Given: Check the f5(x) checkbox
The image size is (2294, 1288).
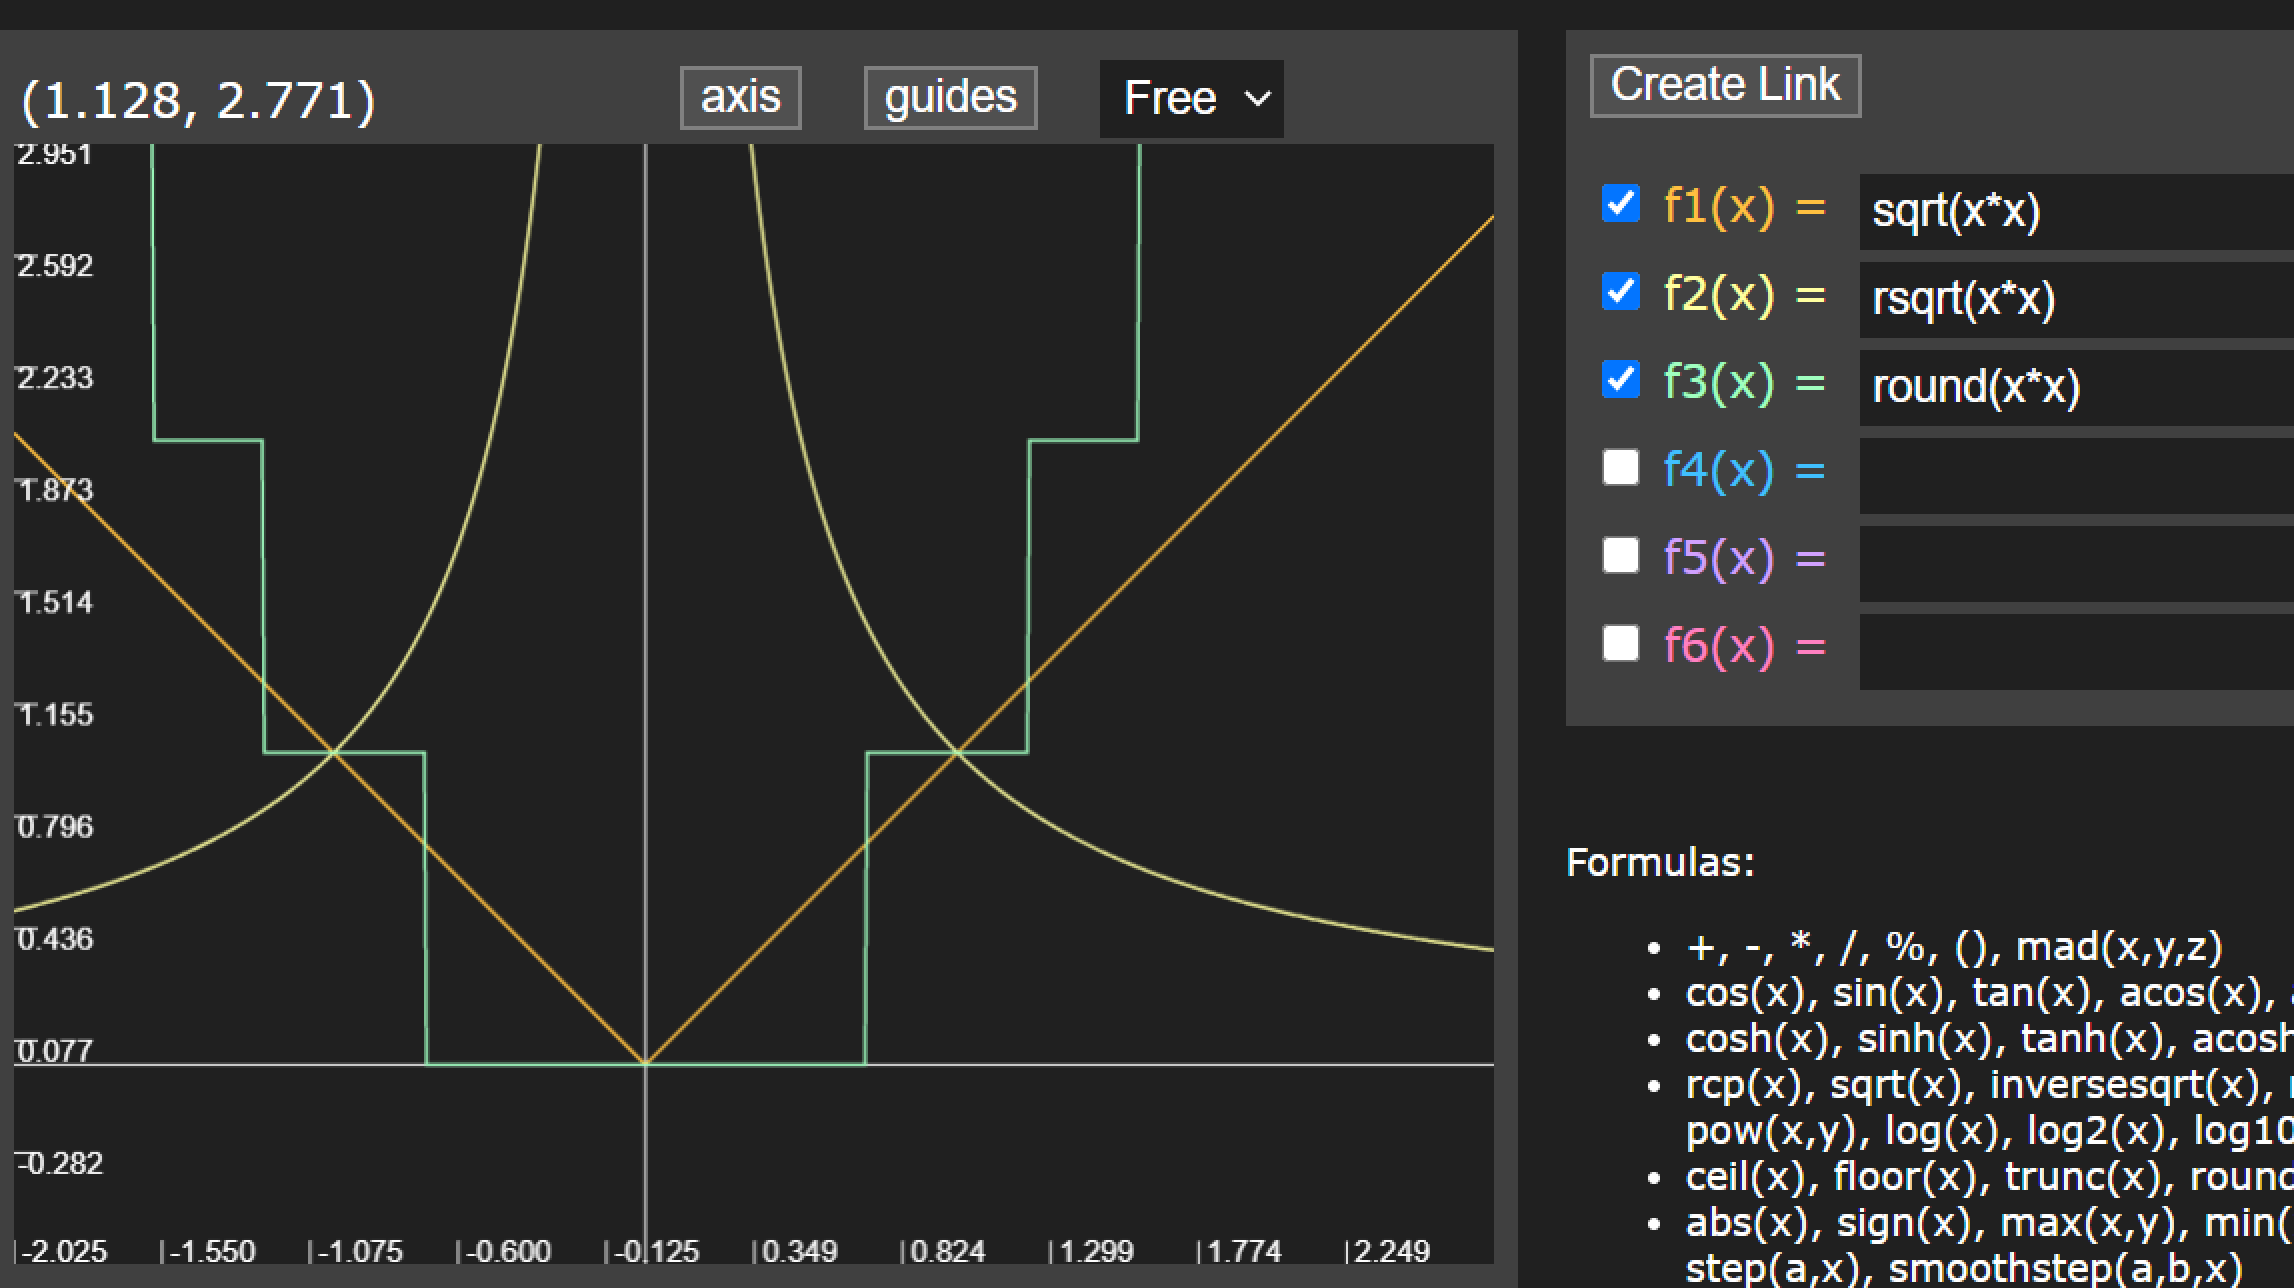Looking at the screenshot, I should (1620, 555).
